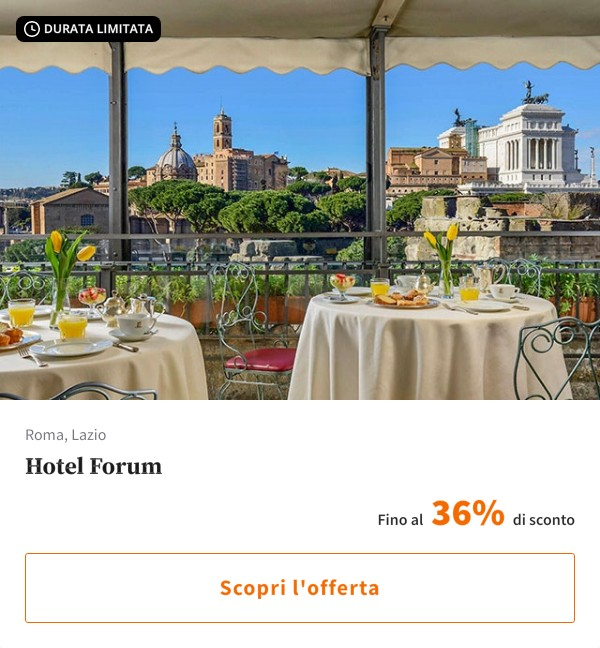The height and width of the screenshot is (648, 600).
Task: Click the brick bell tower in the photo
Action: (x=222, y=130)
